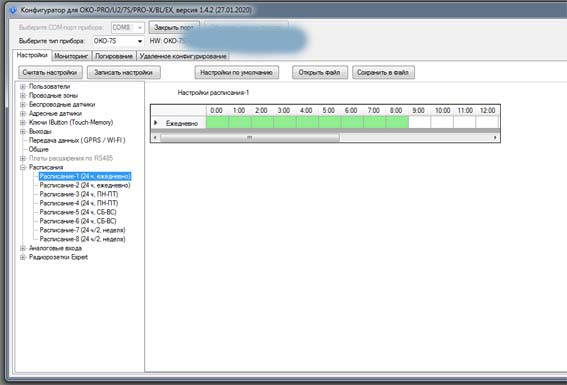Click the Радиорозетки Expert label
567x385 pixels.
click(x=58, y=257)
